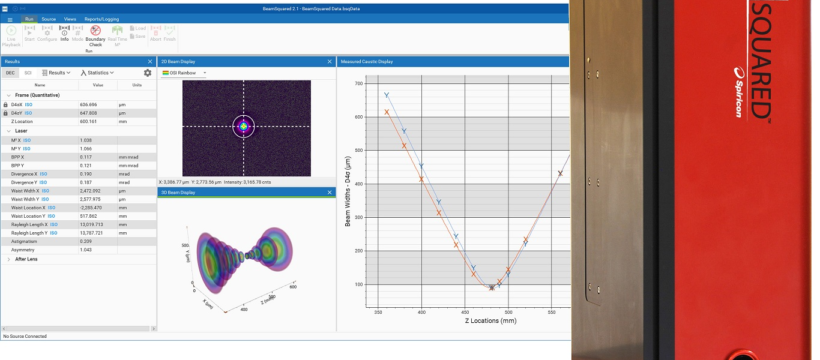Viewport: 820px width, 360px height.
Task: Click the Boundary Check icon
Action: (x=95, y=30)
